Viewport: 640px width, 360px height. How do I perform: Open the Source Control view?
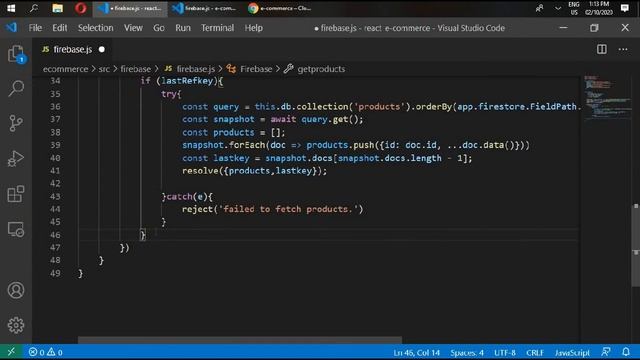[16, 123]
